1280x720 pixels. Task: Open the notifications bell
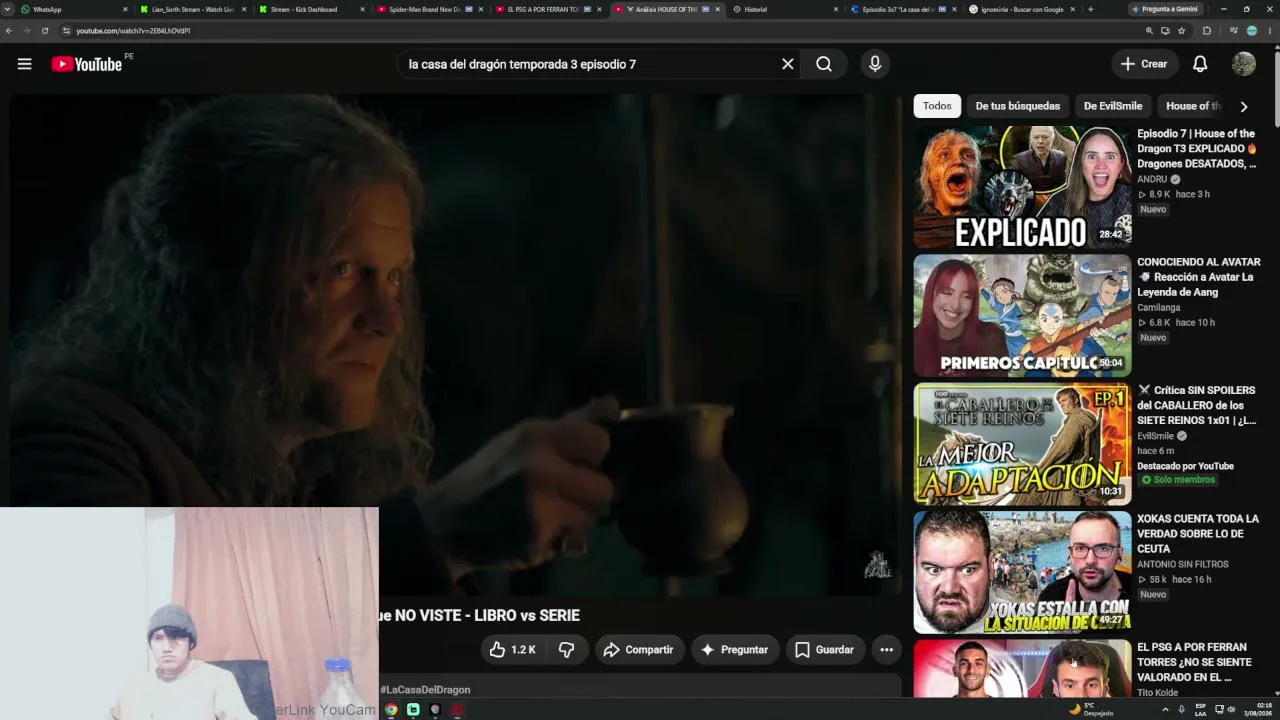[1200, 64]
